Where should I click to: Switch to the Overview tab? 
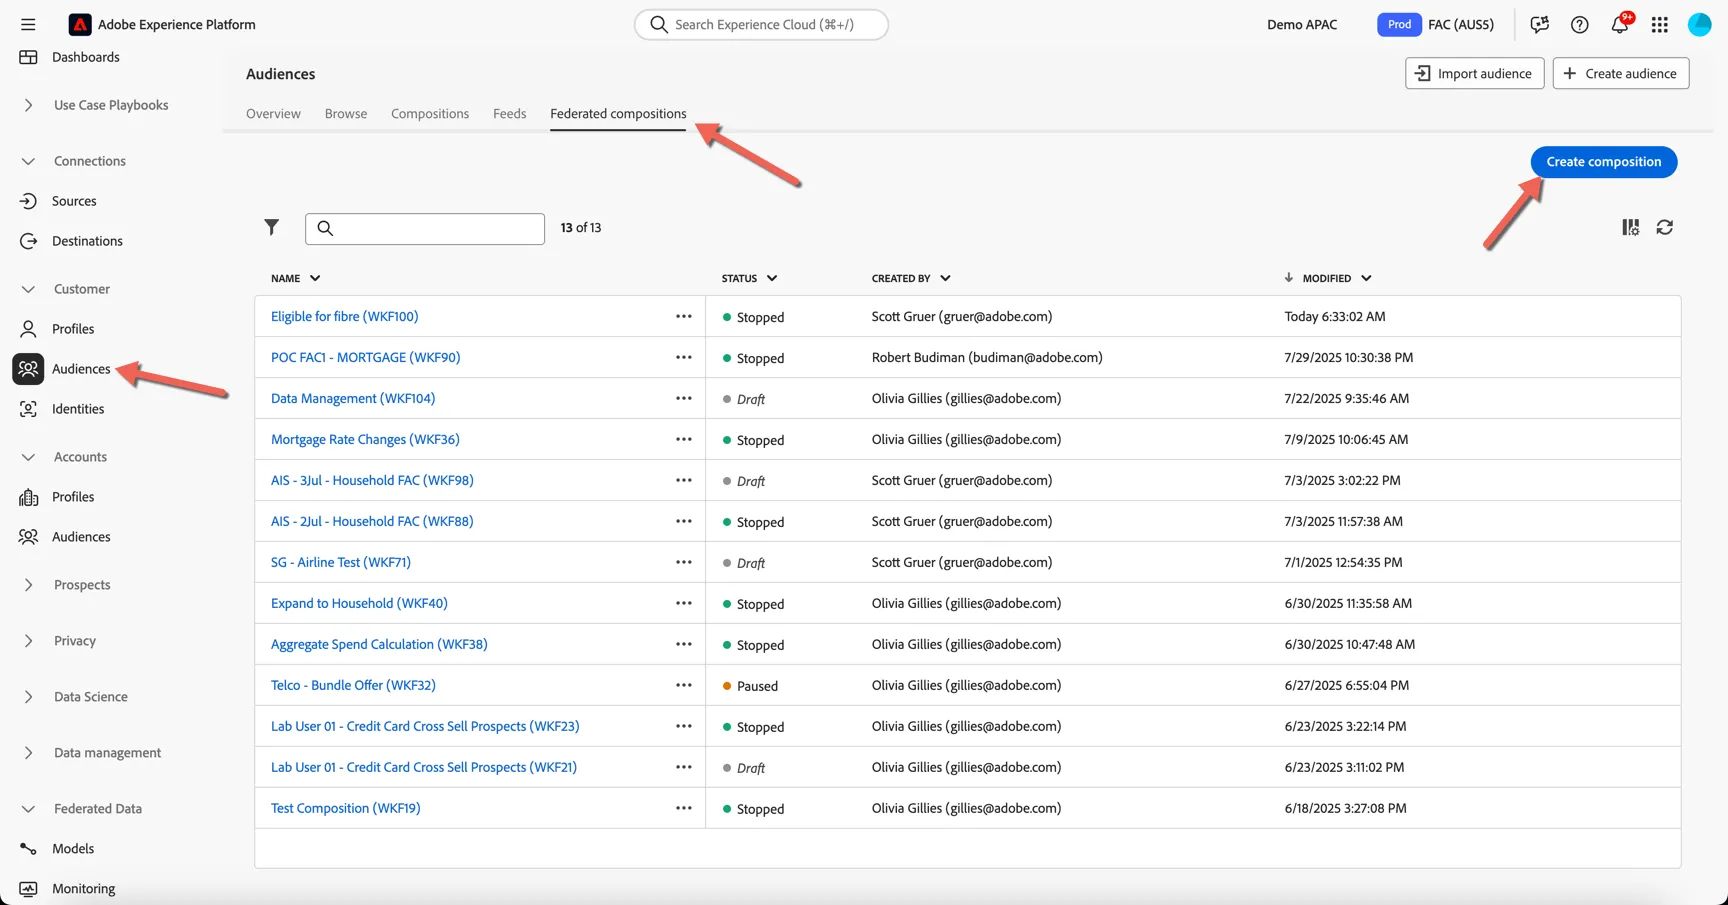click(x=273, y=114)
